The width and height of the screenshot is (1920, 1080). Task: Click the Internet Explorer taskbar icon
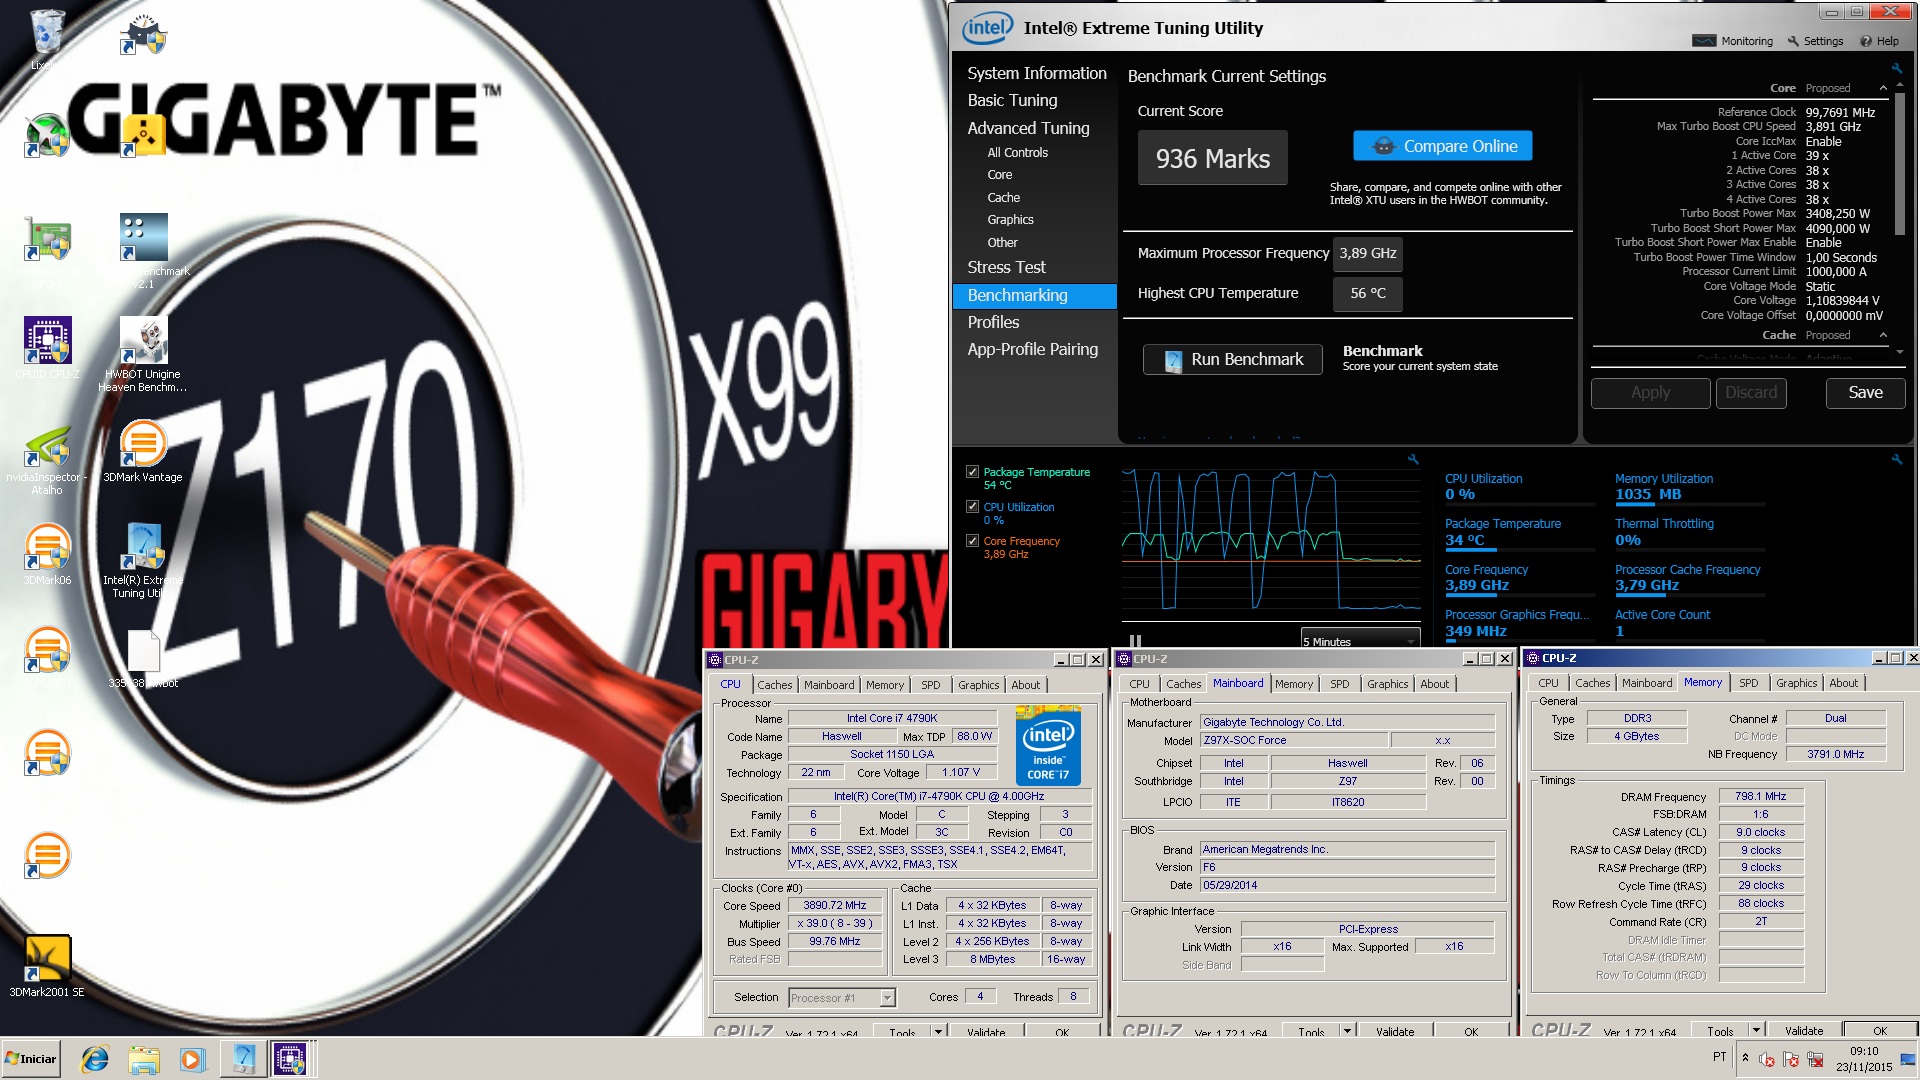(95, 1059)
